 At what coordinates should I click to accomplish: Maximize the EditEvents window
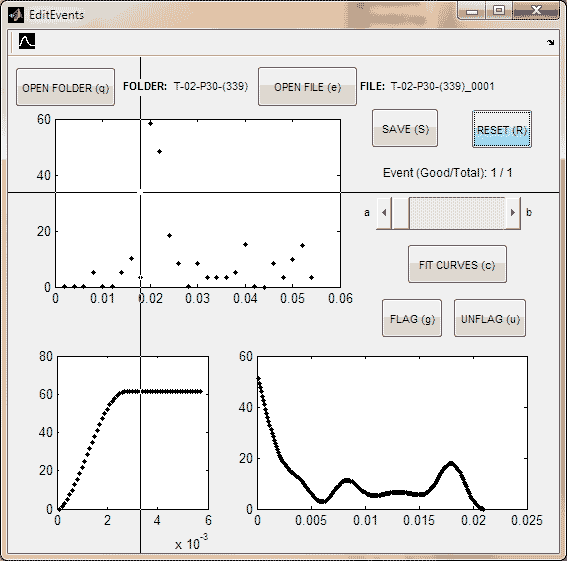point(499,10)
